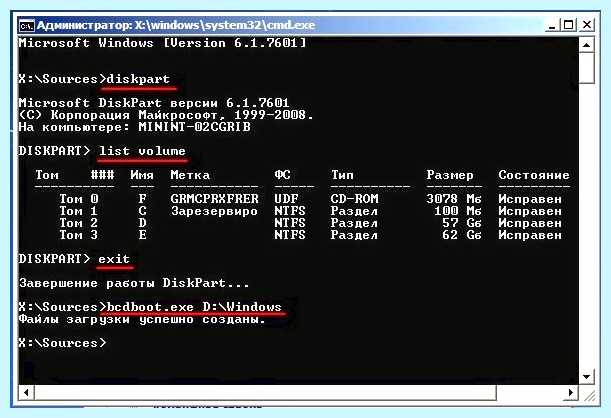Screen dimensions: 611x418
Task: Click the 'GRMCPRXFRER' volume label
Action: click(x=214, y=199)
